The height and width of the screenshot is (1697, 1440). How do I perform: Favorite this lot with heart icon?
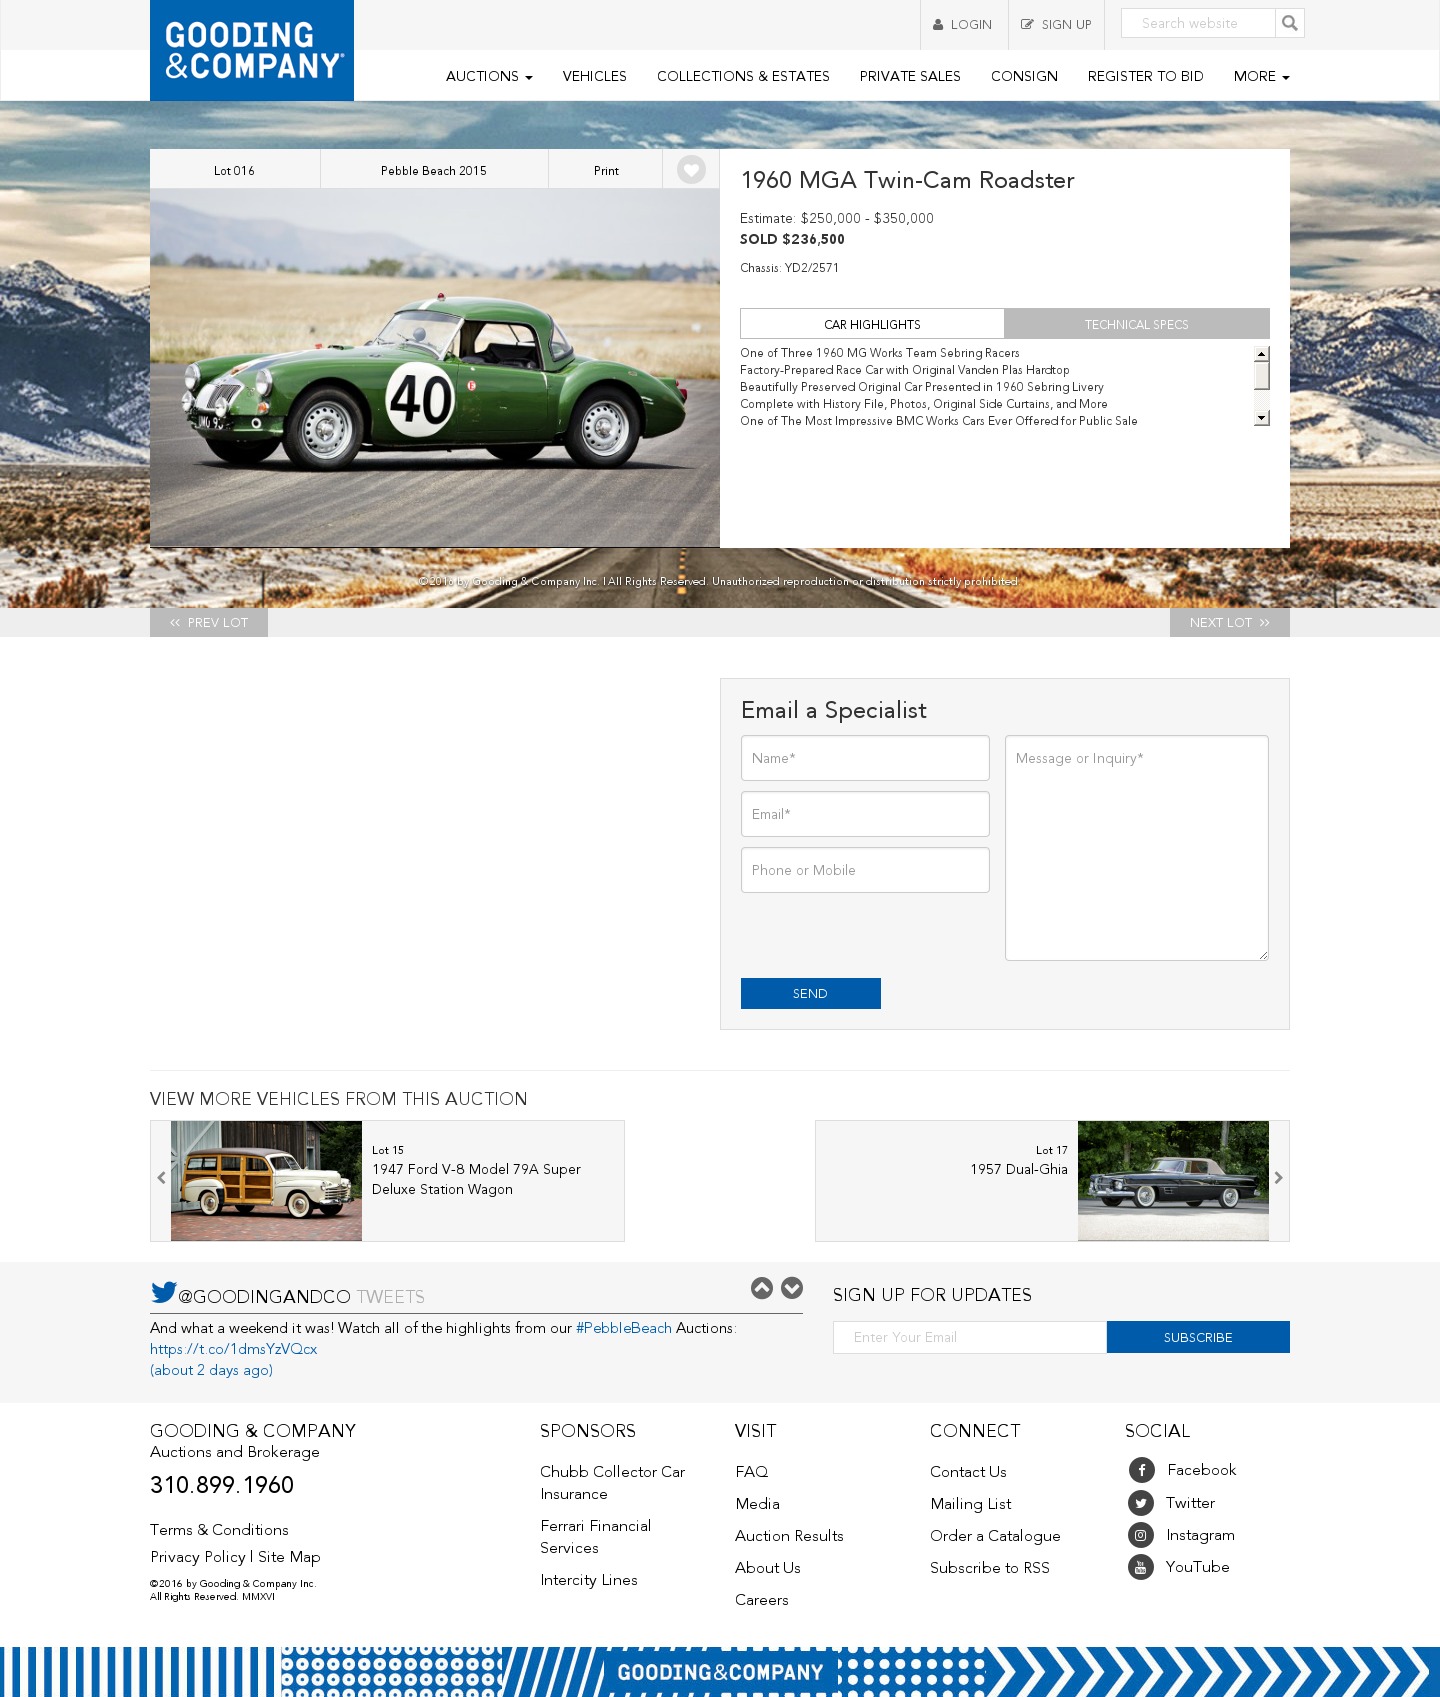click(691, 170)
